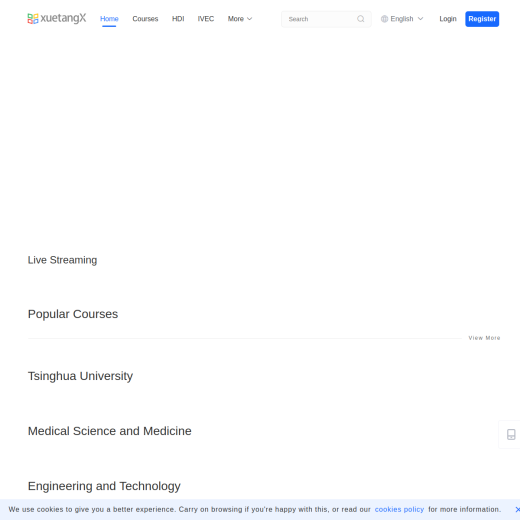Dismiss the cookie banner with the X
Screen dimensions: 520x520
(517, 509)
